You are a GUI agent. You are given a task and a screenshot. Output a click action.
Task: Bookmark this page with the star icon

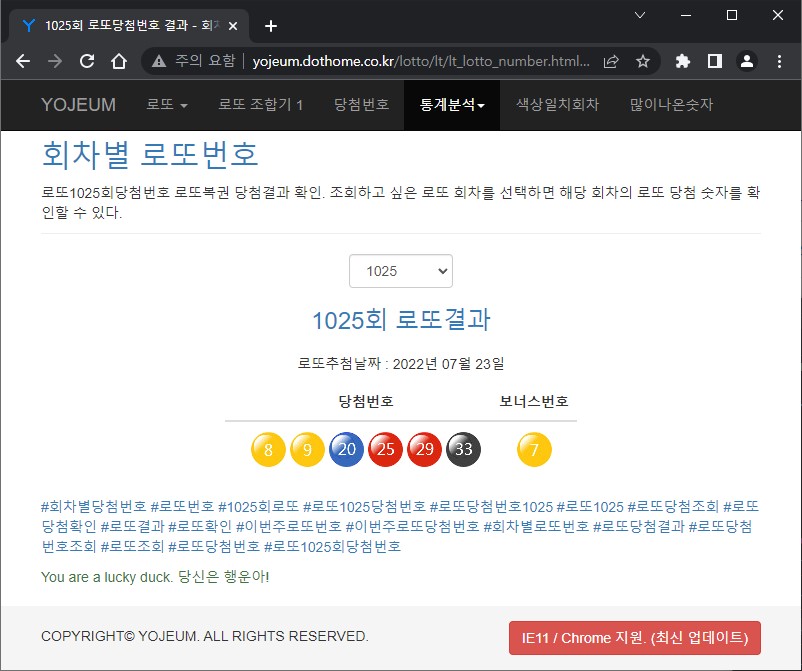pyautogui.click(x=643, y=62)
